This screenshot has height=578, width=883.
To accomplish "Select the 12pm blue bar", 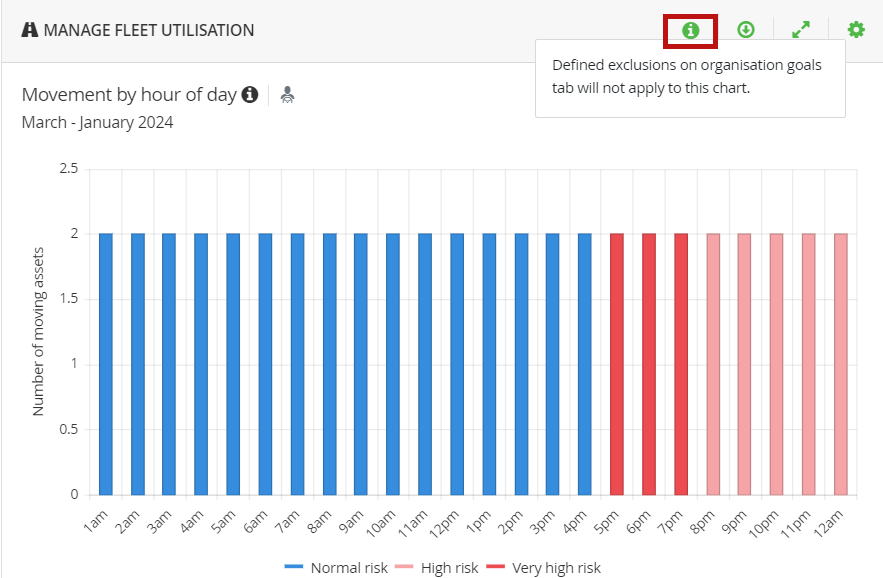I will 457,364.
